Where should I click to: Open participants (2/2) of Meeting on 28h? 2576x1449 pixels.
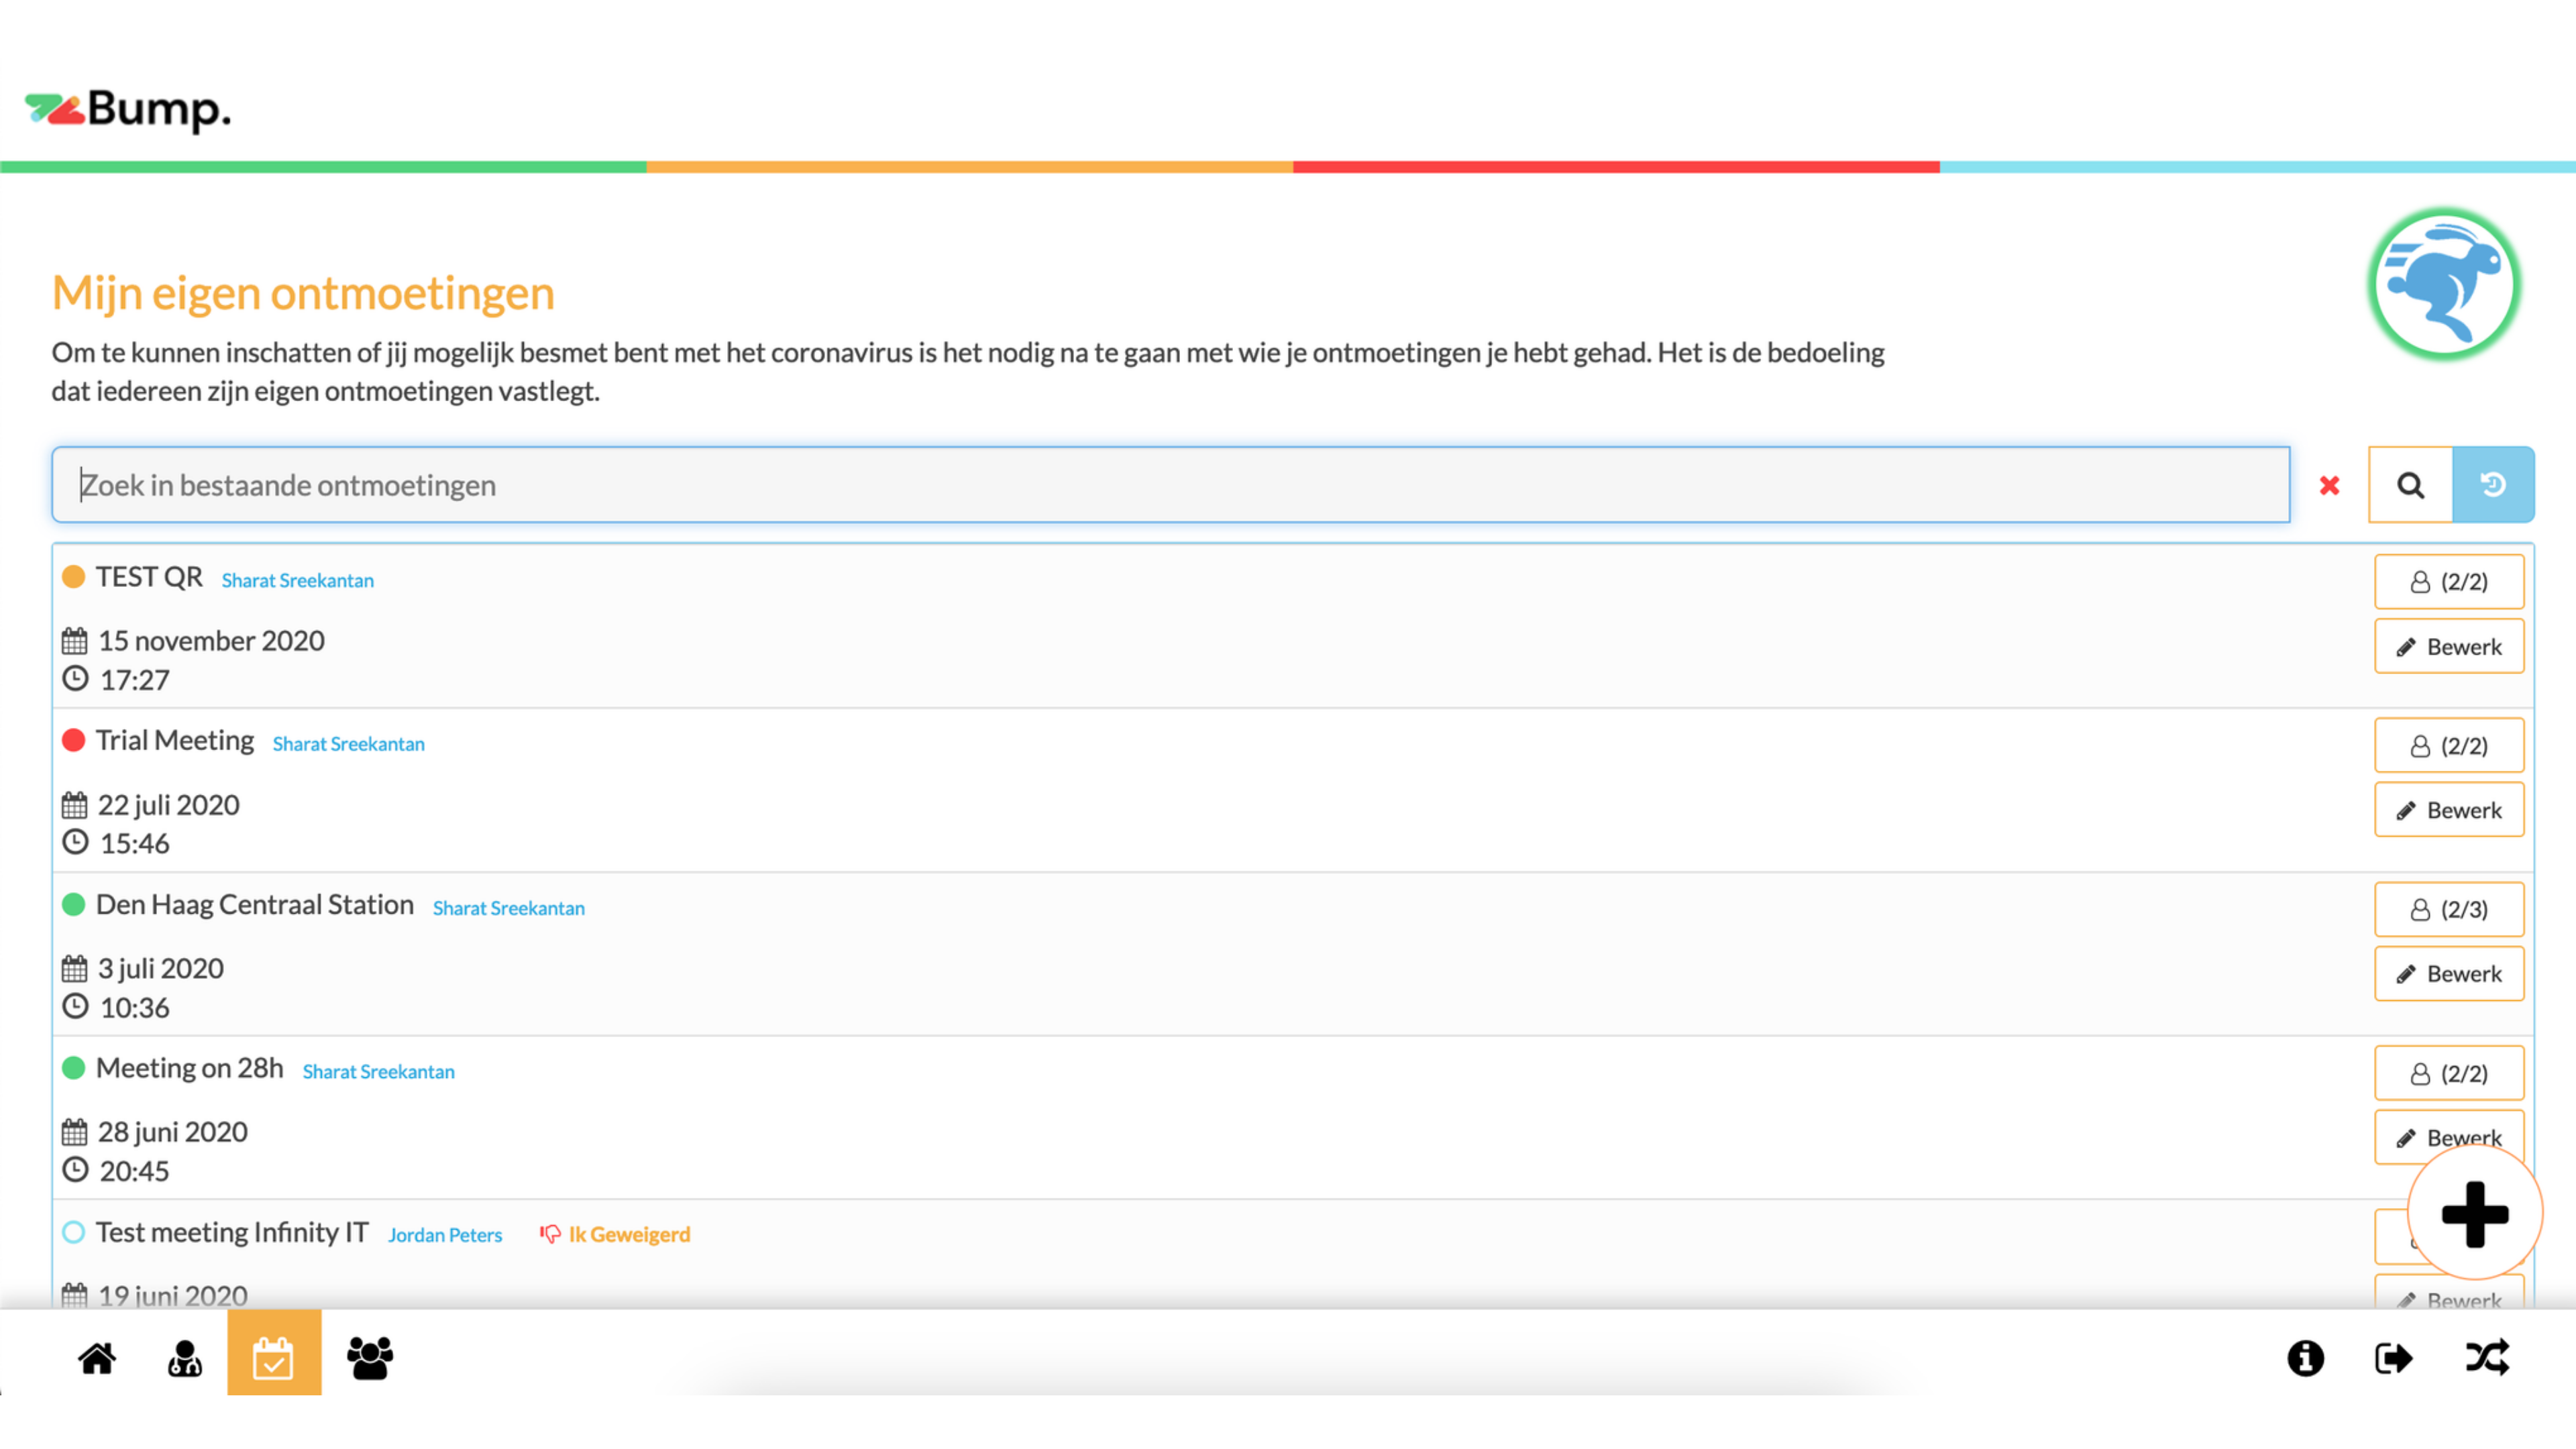coord(2448,1073)
